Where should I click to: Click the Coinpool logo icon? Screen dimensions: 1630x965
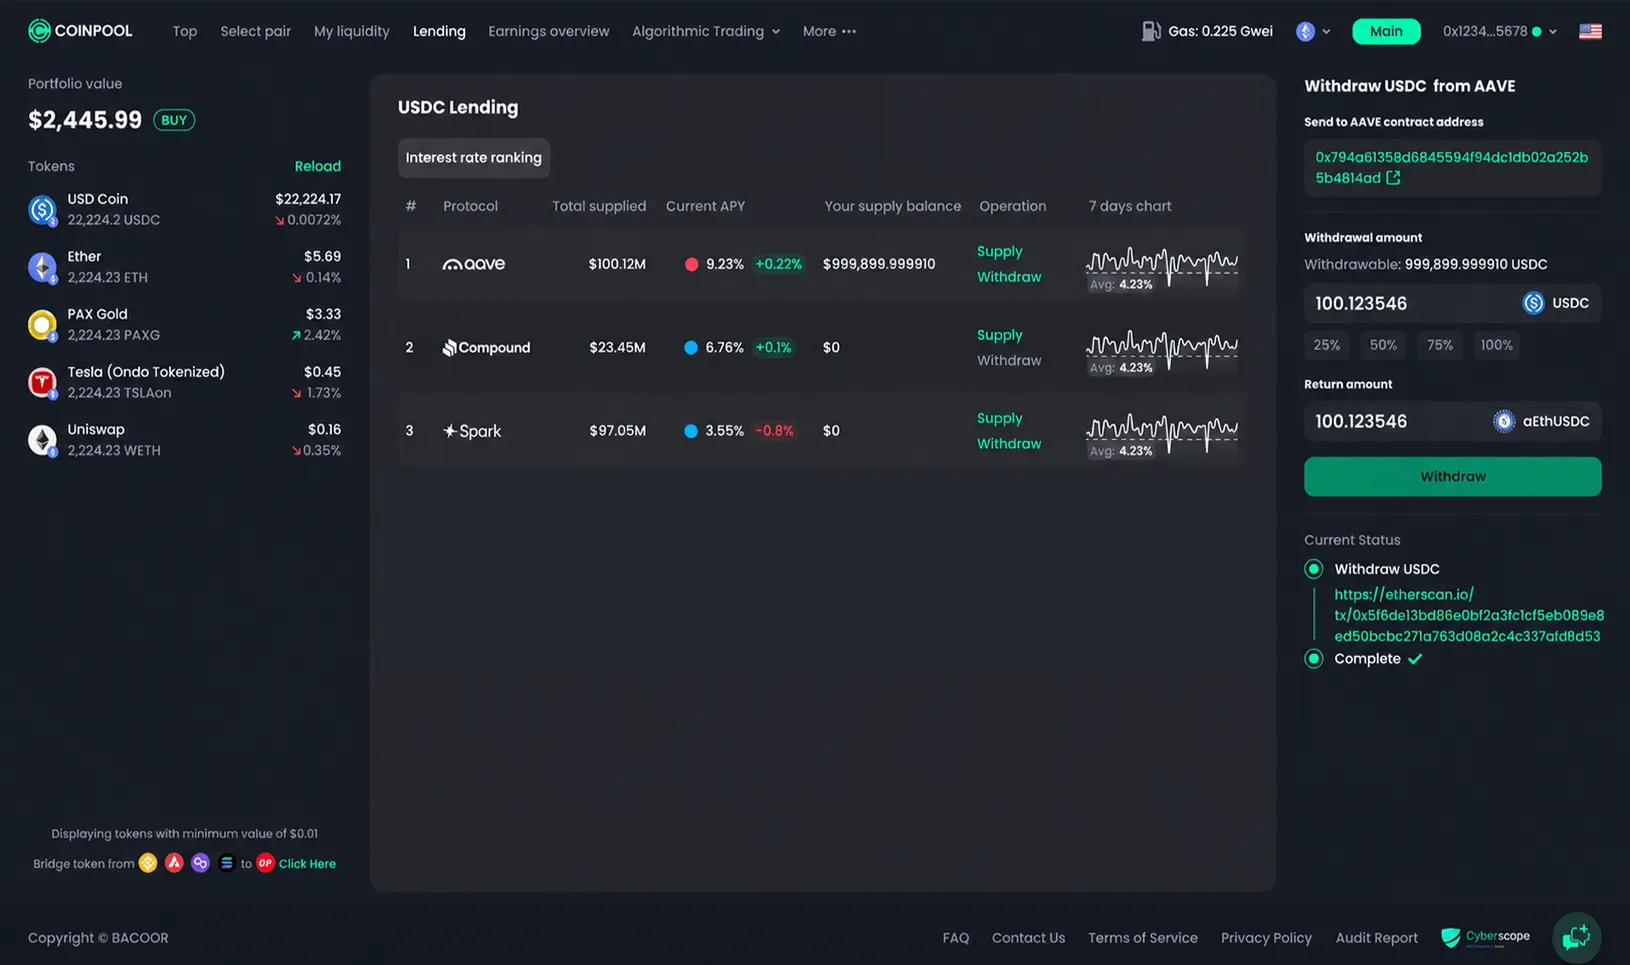pyautogui.click(x=39, y=31)
